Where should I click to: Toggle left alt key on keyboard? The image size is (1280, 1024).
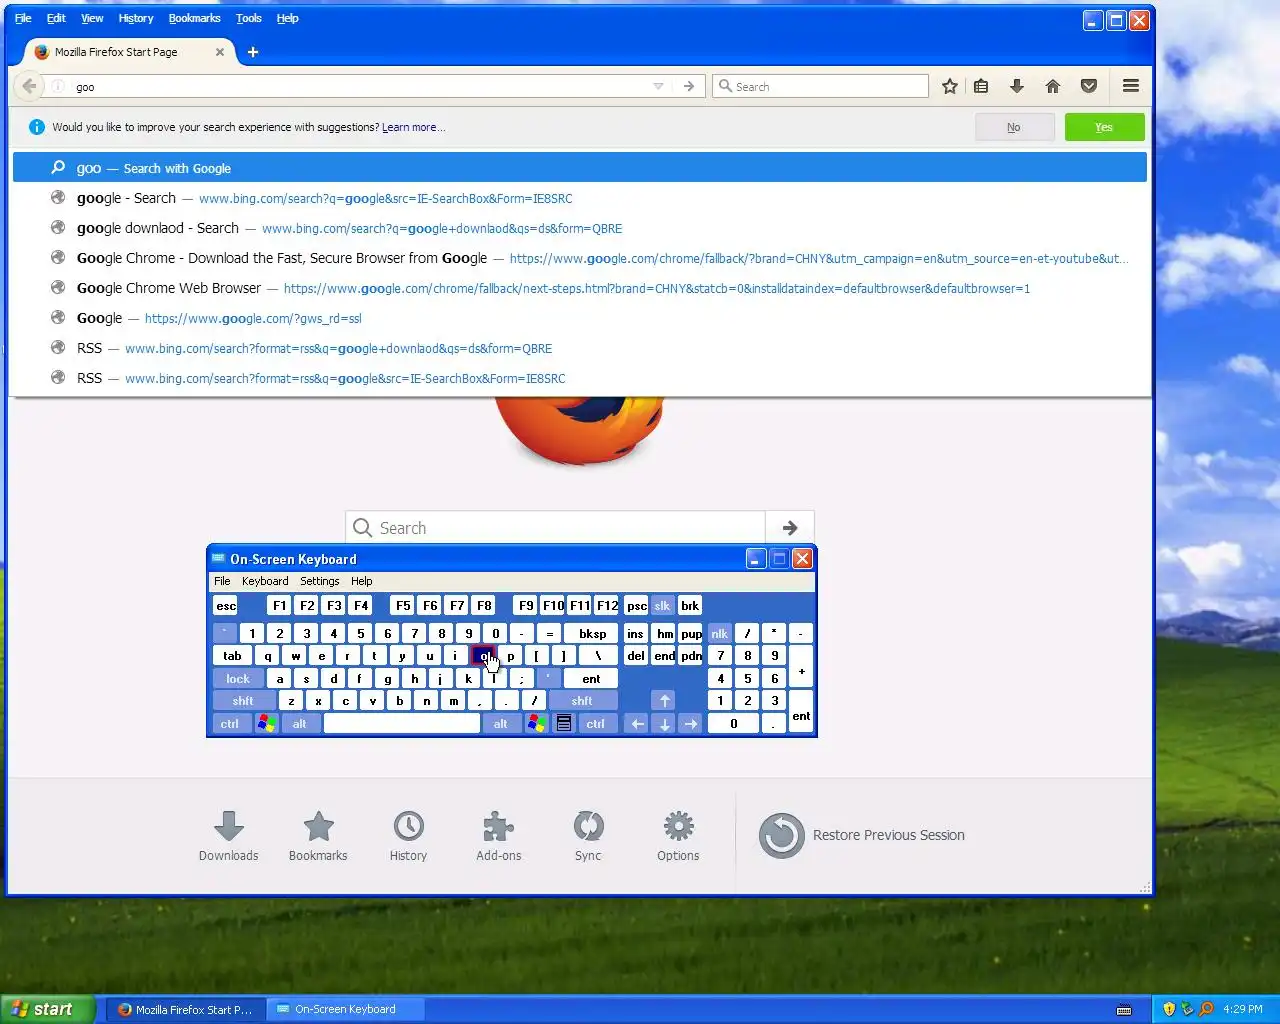[x=299, y=724]
